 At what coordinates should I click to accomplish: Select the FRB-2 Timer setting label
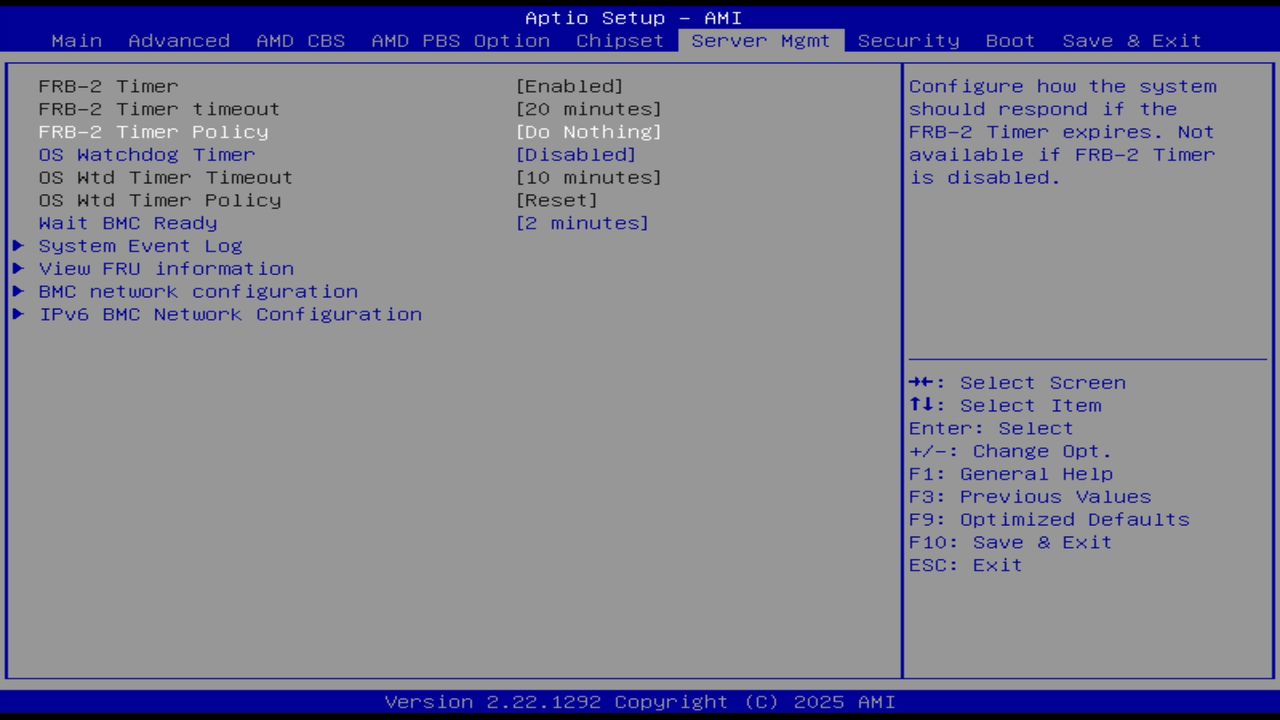tap(109, 87)
